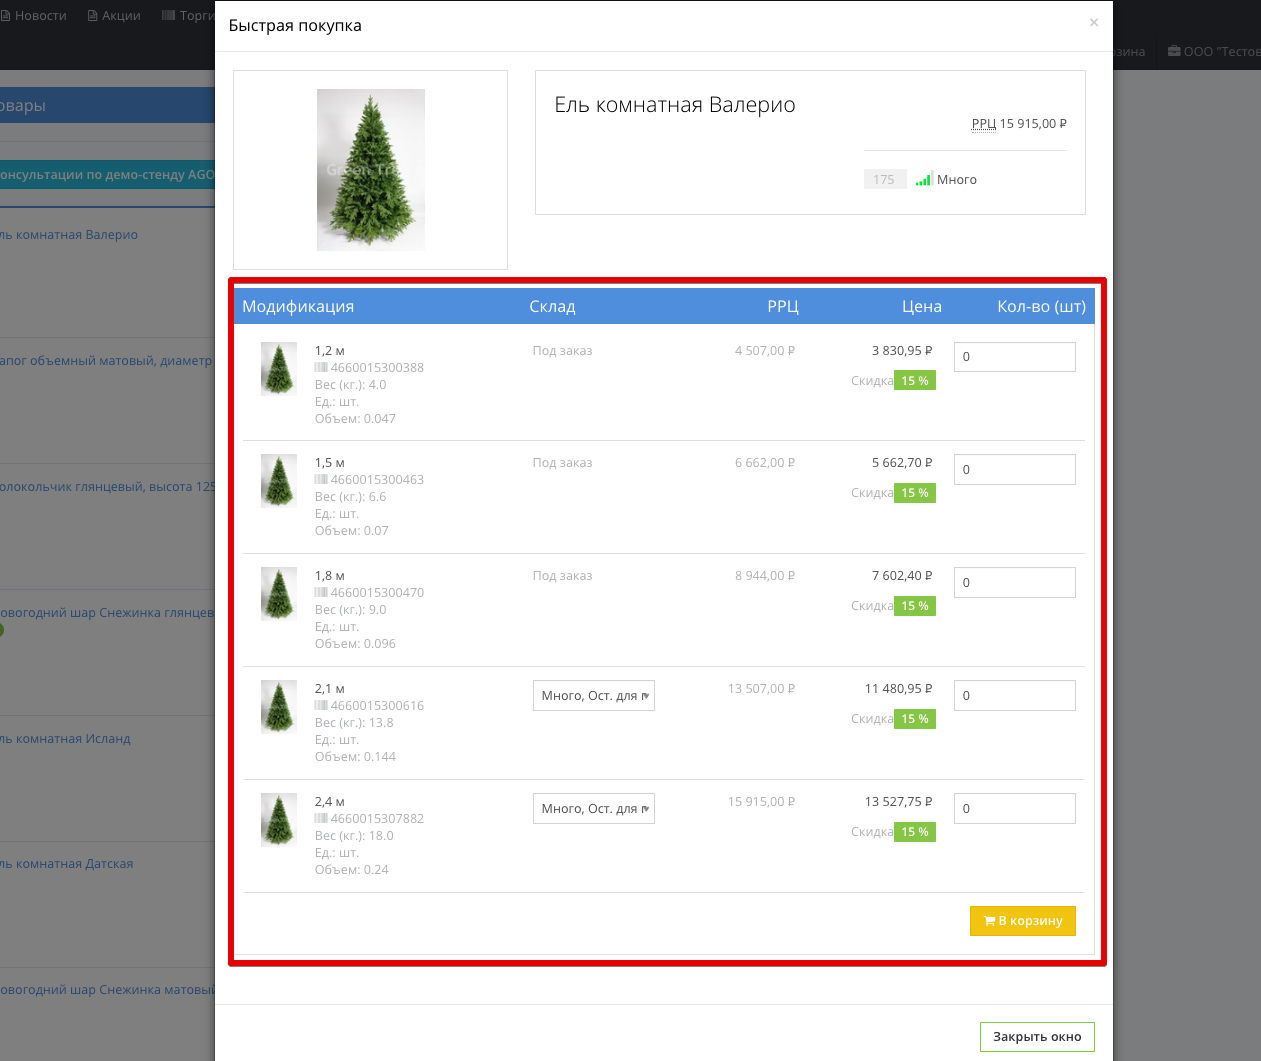Click the 2,4 м modification tree thumbnail
1261x1061 pixels.
pyautogui.click(x=279, y=819)
